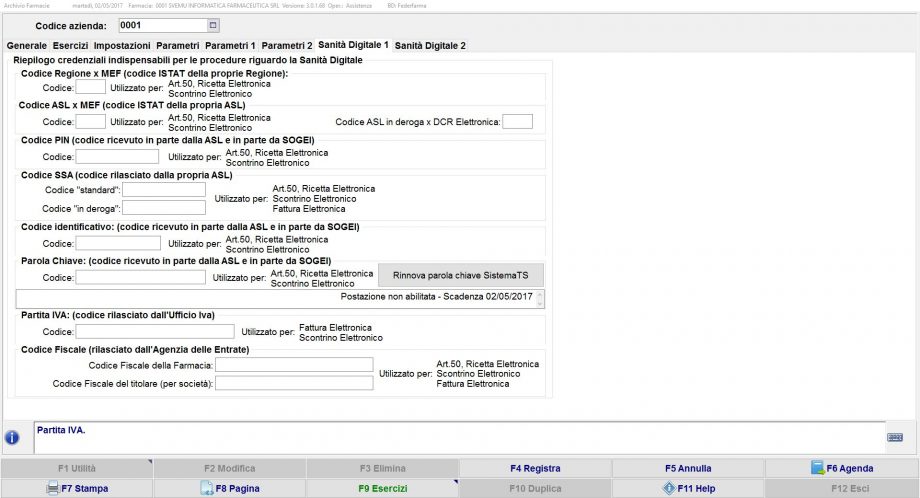Expand the F9 Esercizi button

tap(383, 488)
